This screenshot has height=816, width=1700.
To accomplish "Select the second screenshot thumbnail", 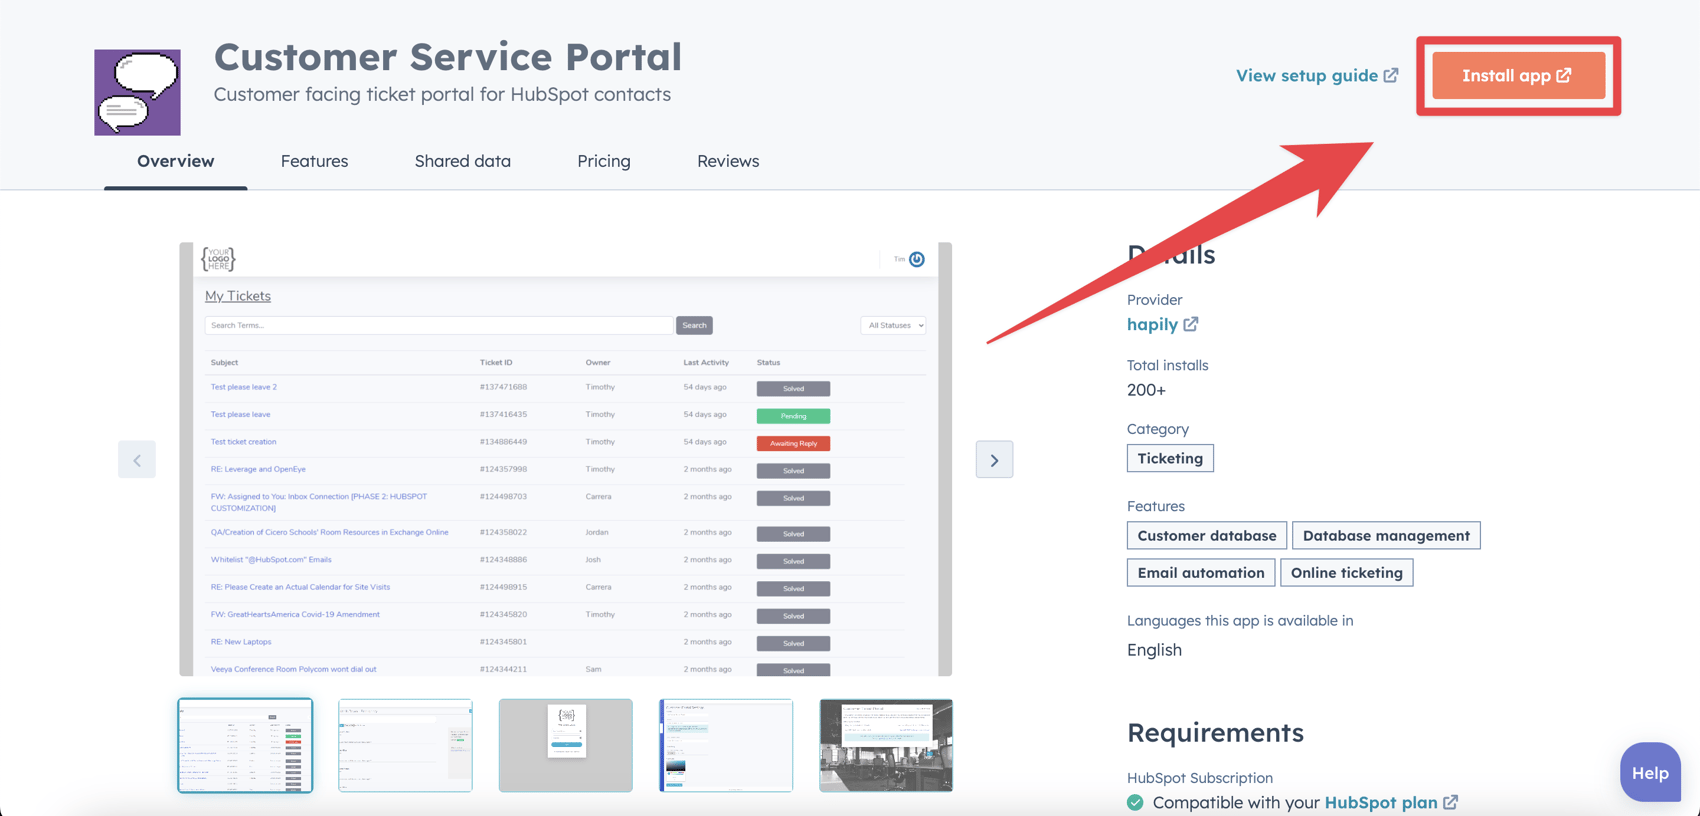I will click(x=405, y=745).
